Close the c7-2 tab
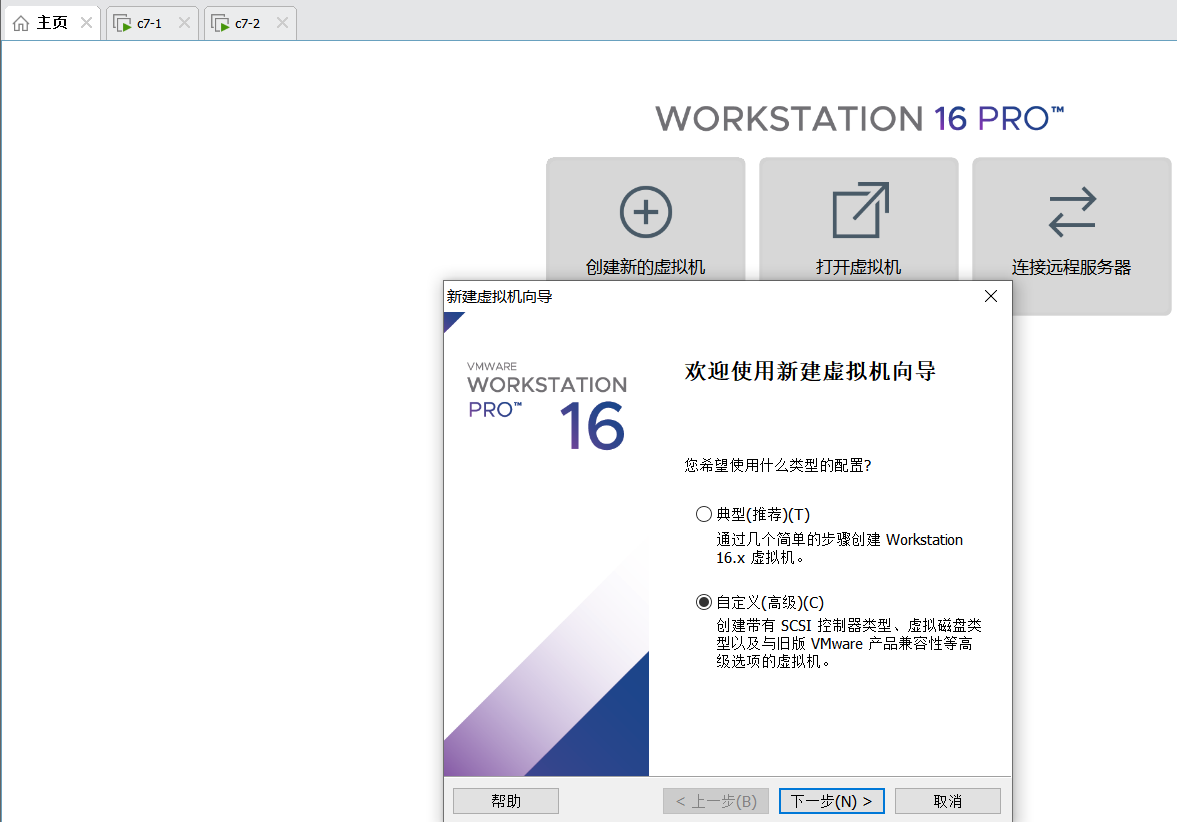The height and width of the screenshot is (822, 1177). pos(282,23)
